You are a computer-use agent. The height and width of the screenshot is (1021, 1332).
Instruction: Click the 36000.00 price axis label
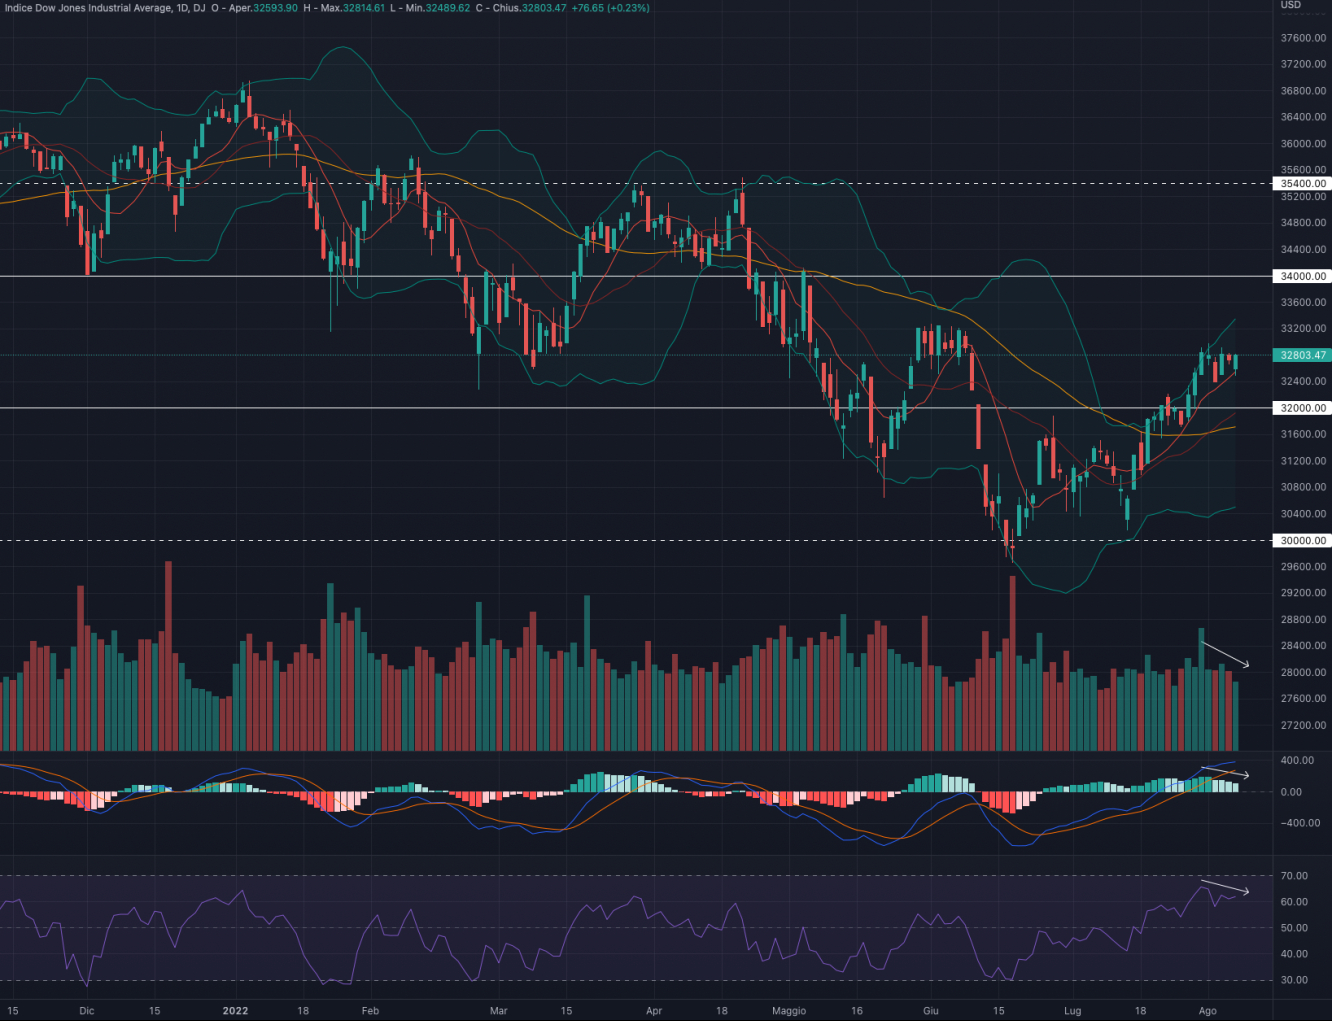point(1303,144)
